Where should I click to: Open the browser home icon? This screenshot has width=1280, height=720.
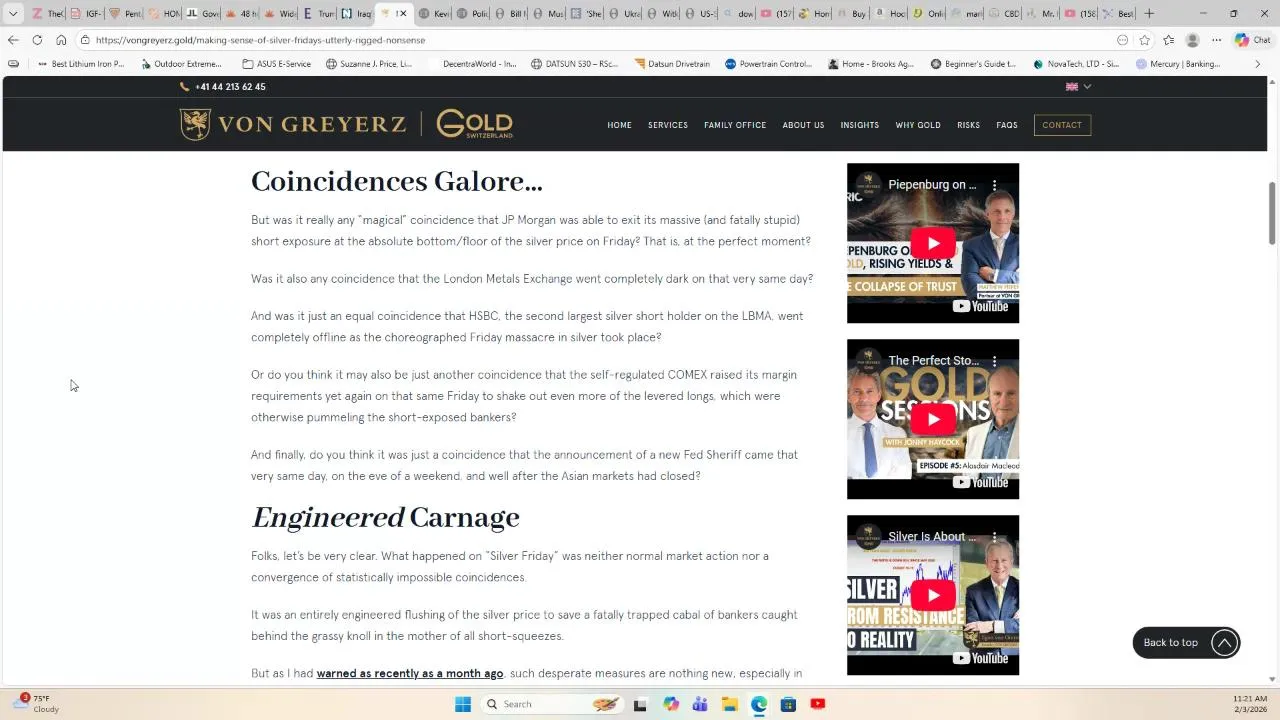pos(61,40)
